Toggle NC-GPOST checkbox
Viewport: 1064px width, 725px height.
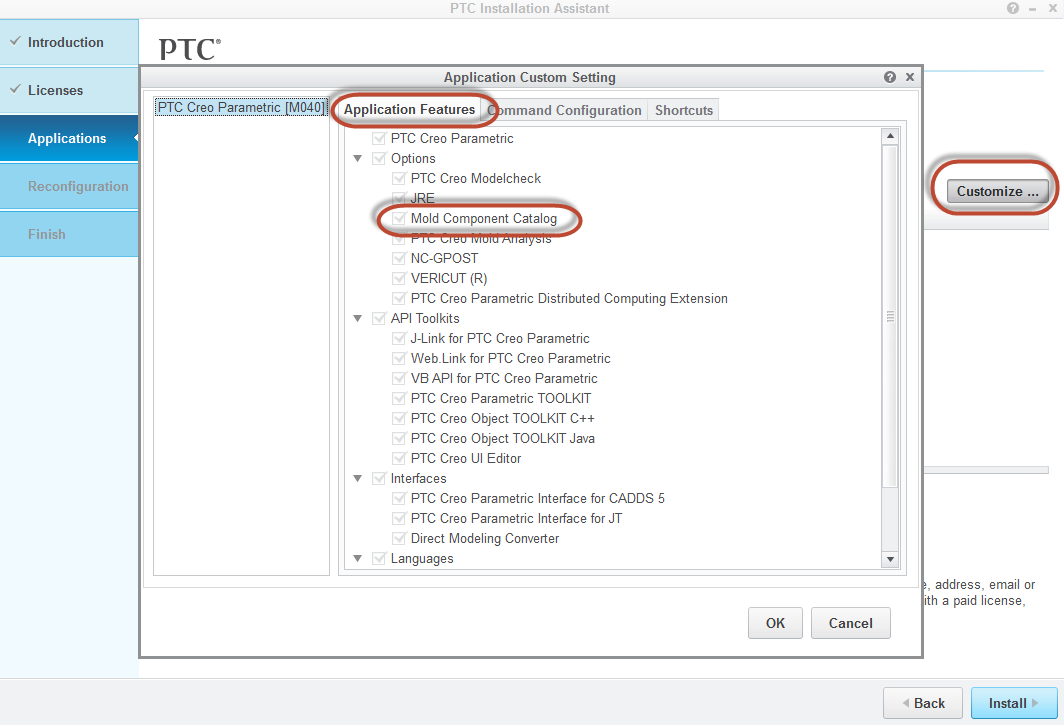coord(399,259)
